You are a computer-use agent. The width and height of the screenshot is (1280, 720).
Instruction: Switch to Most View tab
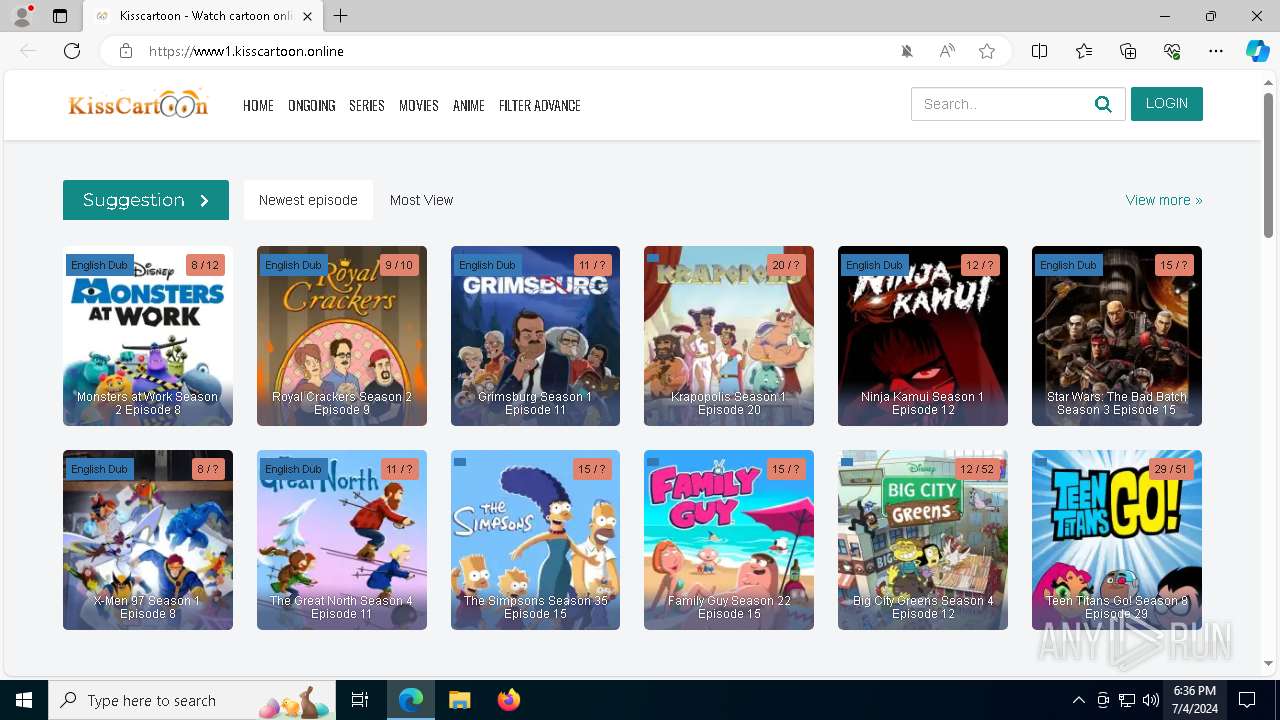pyautogui.click(x=421, y=200)
